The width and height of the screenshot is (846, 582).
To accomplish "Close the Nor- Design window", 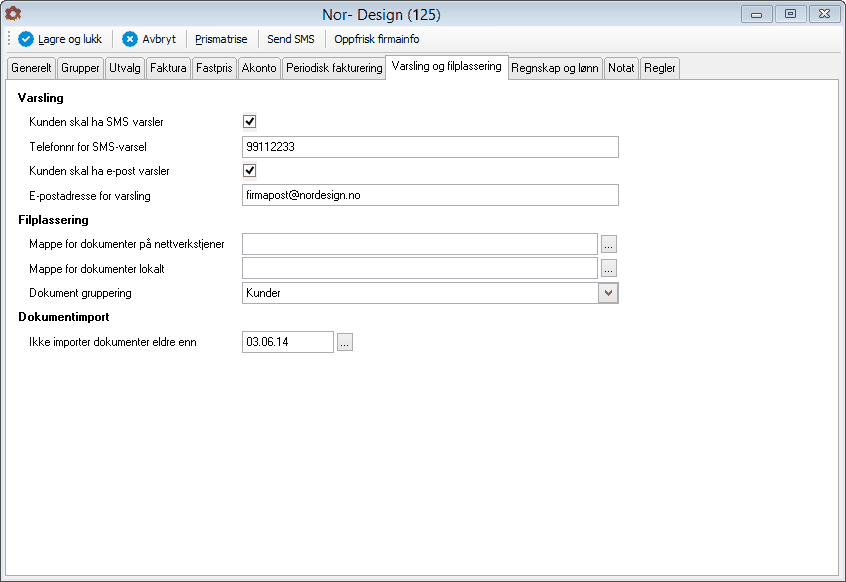I will click(x=824, y=14).
